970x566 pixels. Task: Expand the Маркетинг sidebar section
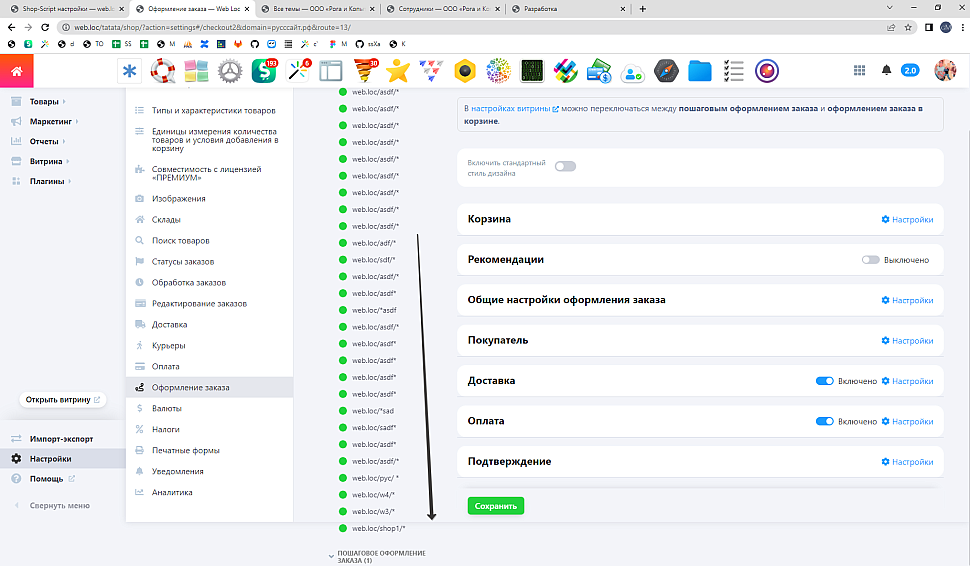[54, 122]
